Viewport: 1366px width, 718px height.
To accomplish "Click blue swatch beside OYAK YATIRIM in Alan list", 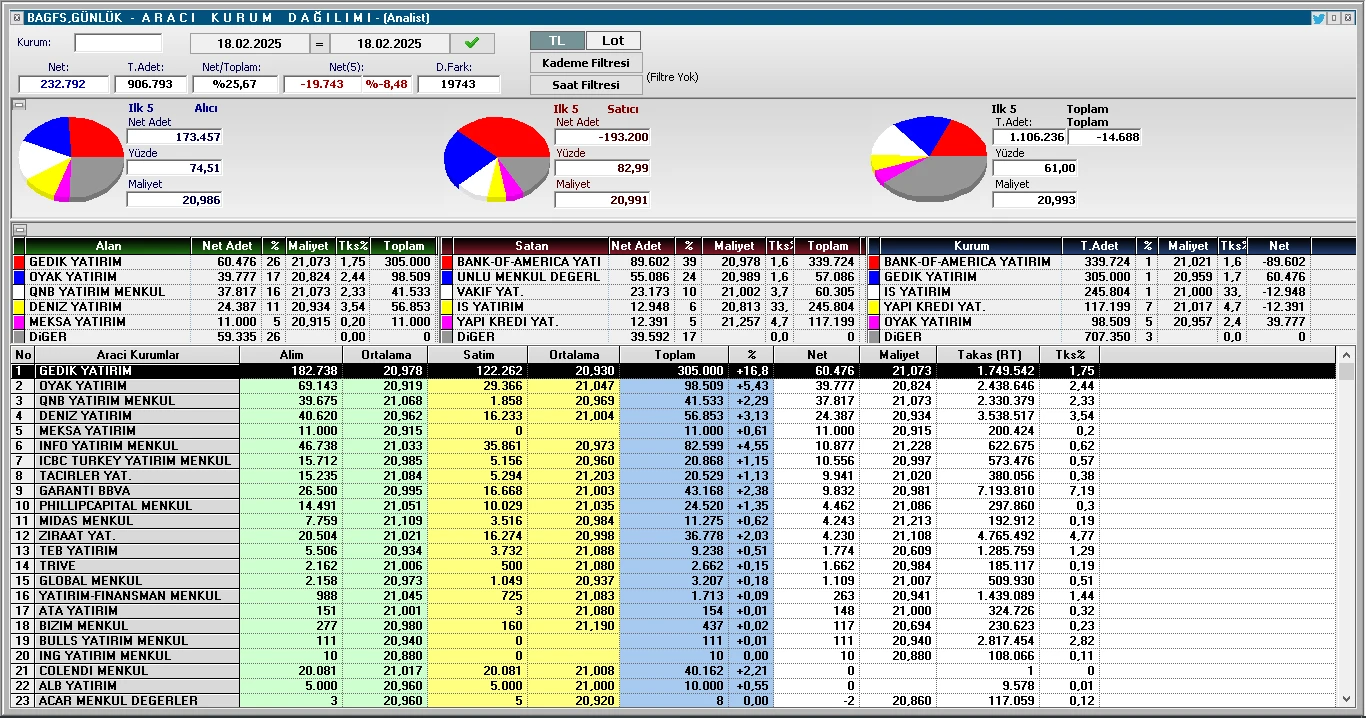I will pos(19,277).
